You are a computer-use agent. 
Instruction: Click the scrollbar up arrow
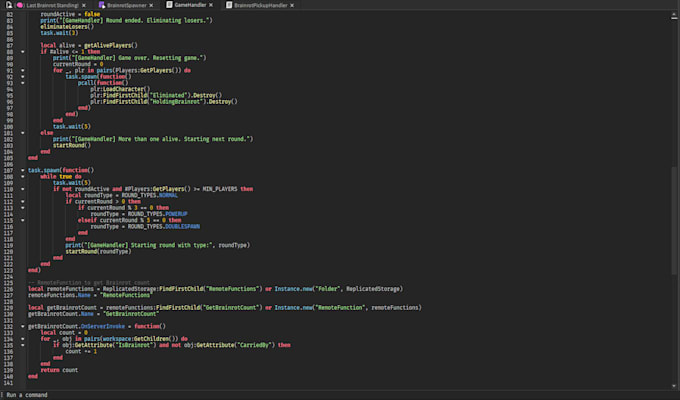point(674,16)
